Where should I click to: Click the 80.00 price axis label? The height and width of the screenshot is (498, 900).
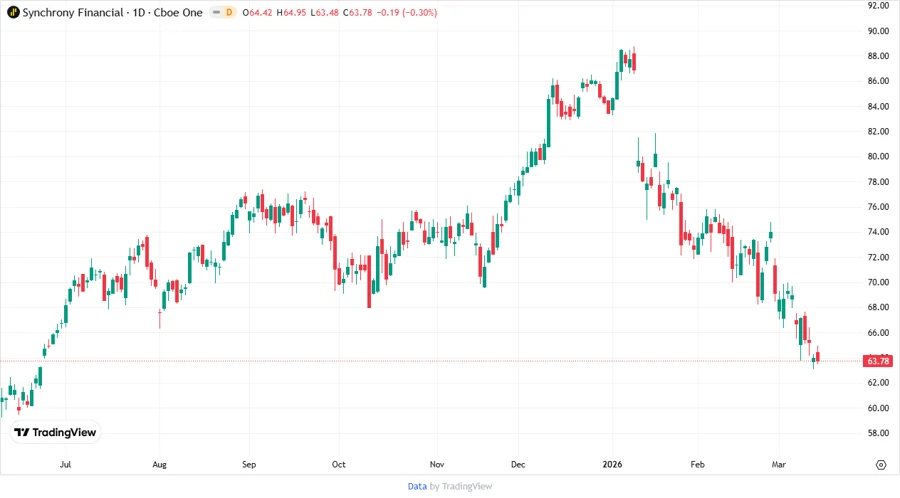tap(878, 156)
